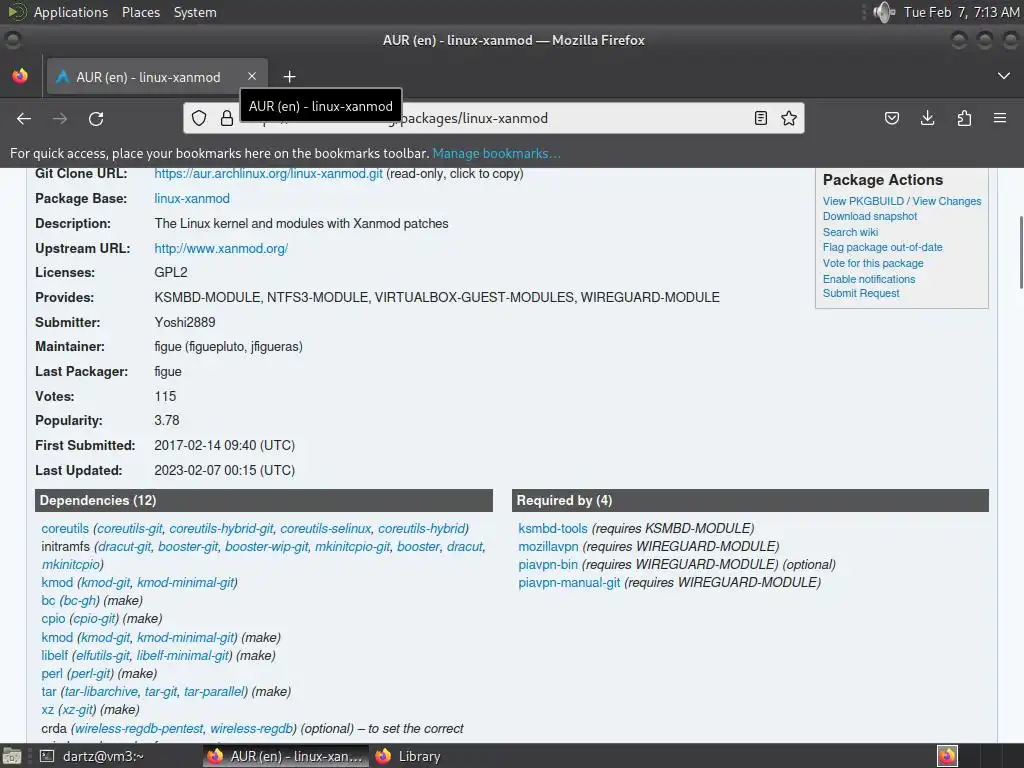Viewport: 1024px width, 768px height.
Task: Copy the Git Clone URL link
Action: pyautogui.click(x=268, y=174)
